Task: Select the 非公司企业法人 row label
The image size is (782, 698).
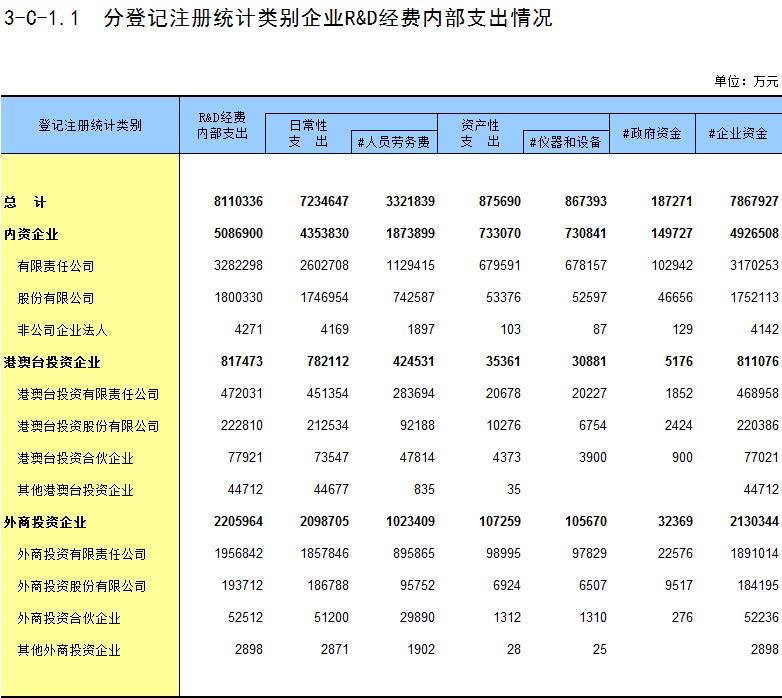Action: pyautogui.click(x=62, y=330)
